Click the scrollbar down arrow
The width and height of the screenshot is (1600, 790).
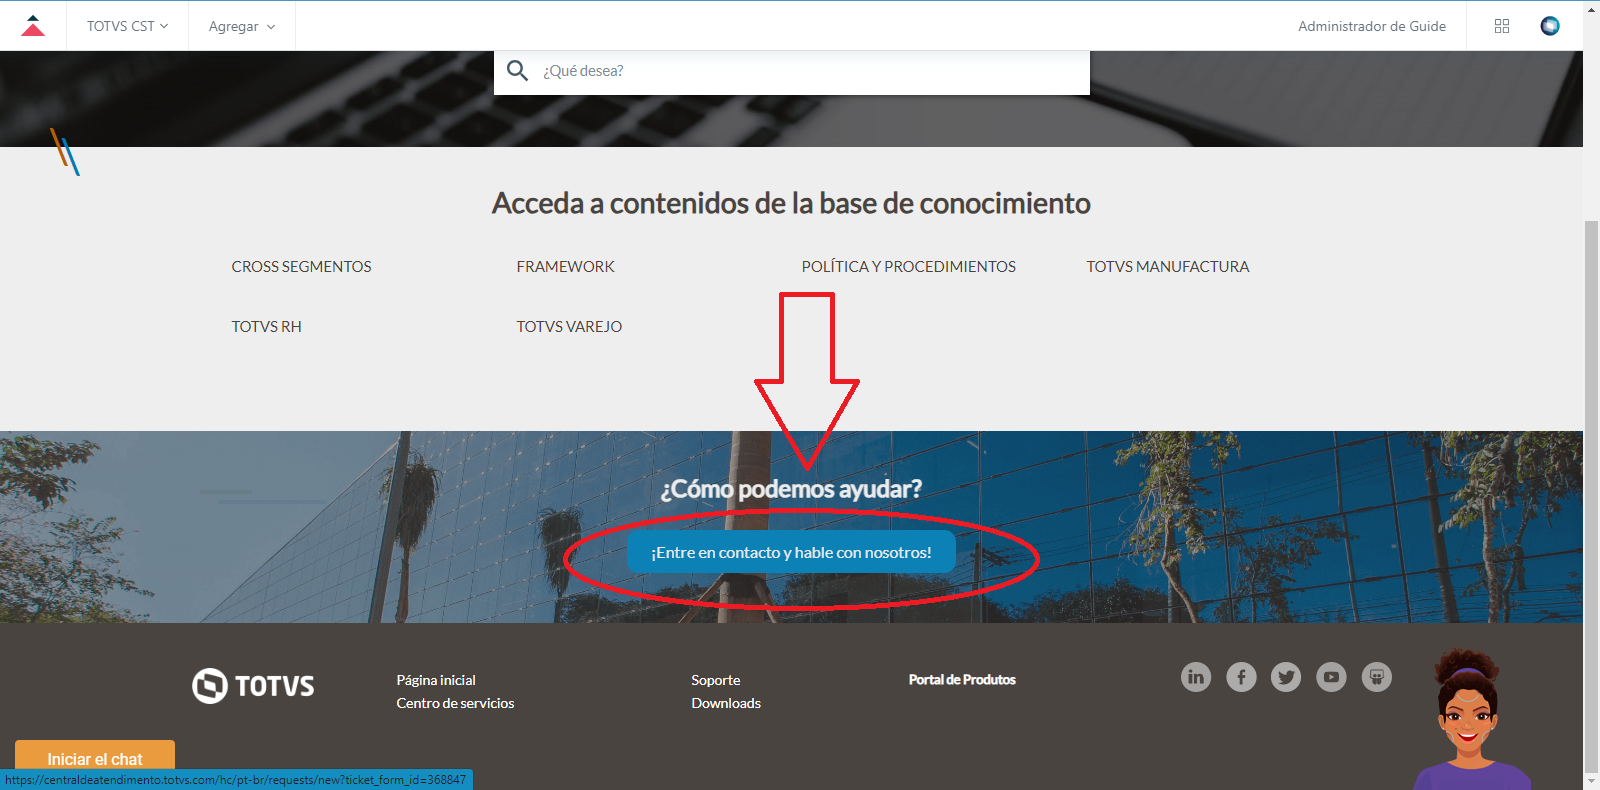1591,781
